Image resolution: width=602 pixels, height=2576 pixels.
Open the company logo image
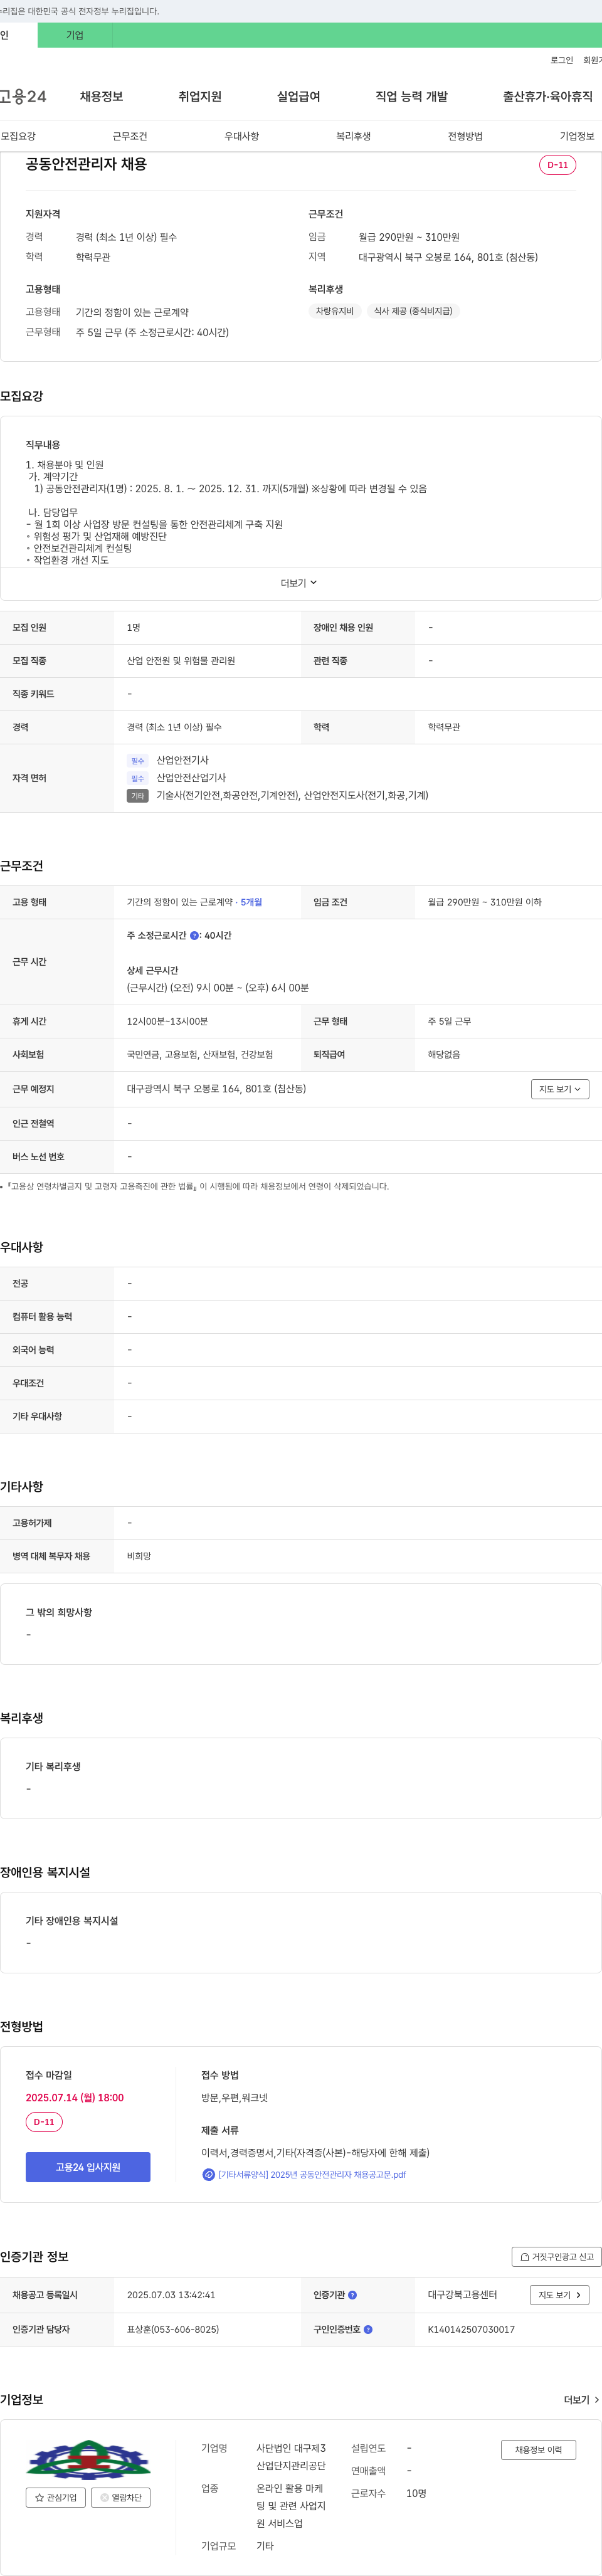tap(88, 2459)
